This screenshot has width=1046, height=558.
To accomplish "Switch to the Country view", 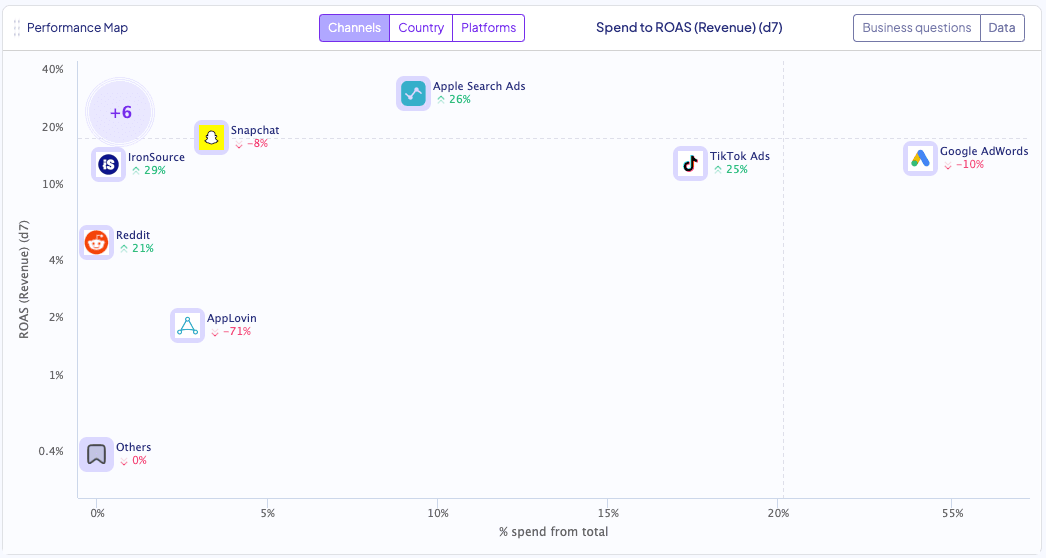I will pos(421,28).
